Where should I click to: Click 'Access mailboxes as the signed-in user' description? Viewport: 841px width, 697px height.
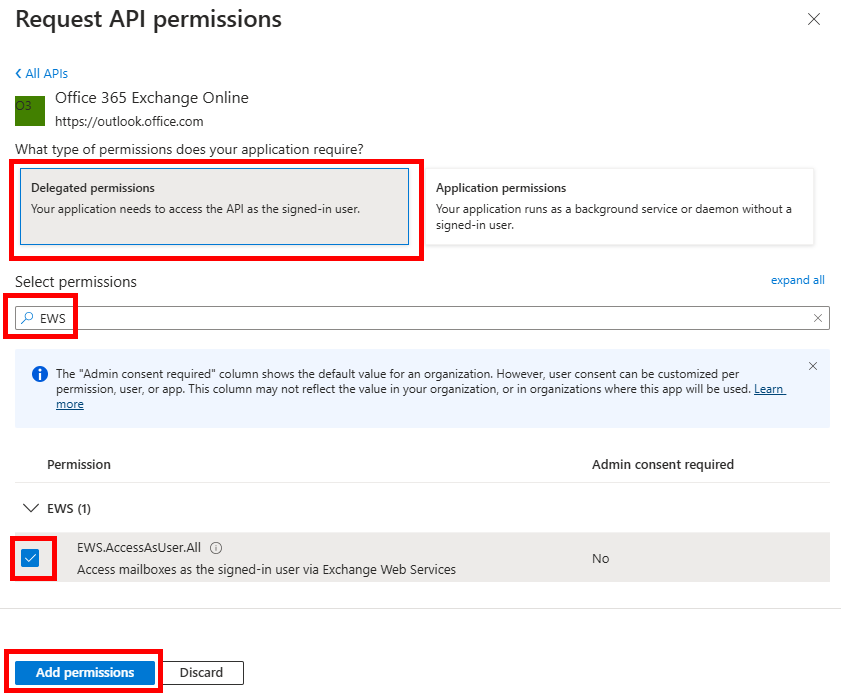(267, 569)
